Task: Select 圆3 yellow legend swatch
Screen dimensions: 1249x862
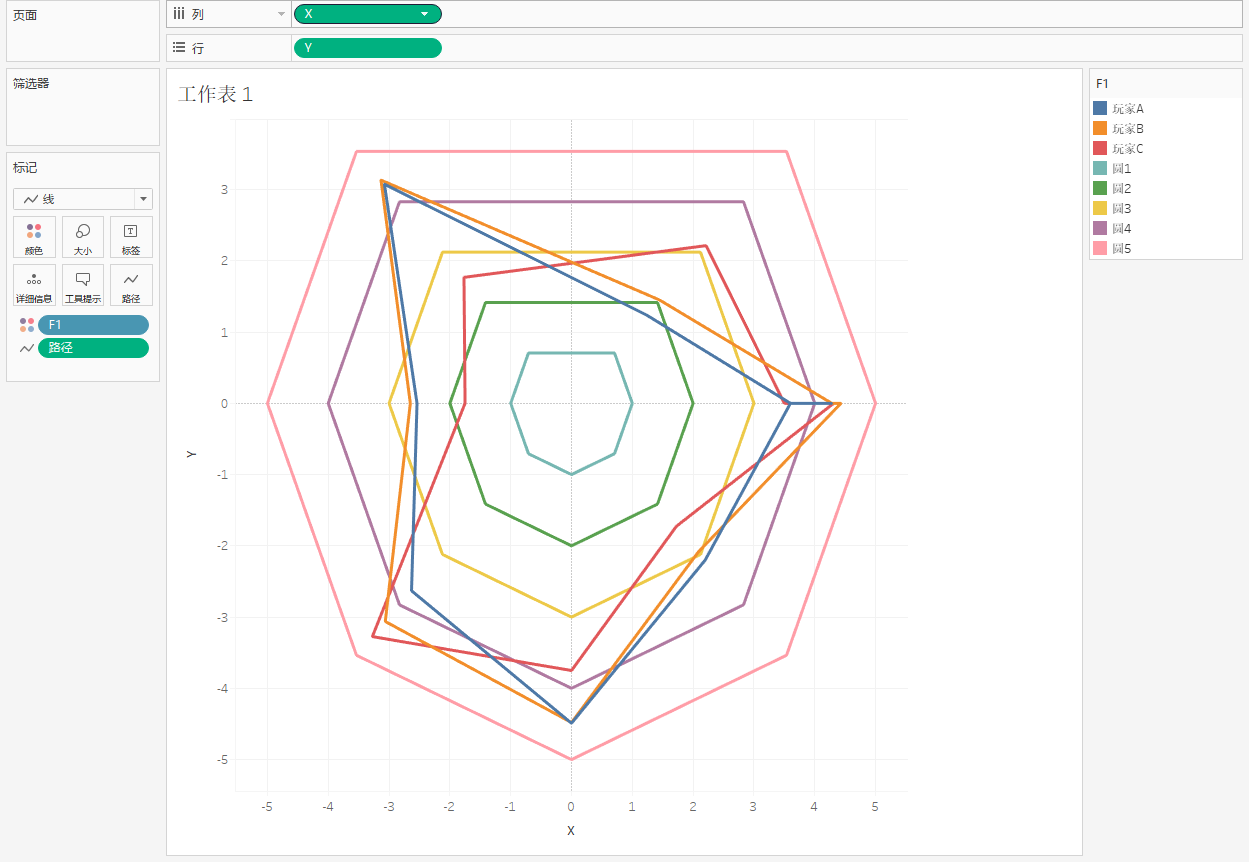Action: (x=1100, y=208)
